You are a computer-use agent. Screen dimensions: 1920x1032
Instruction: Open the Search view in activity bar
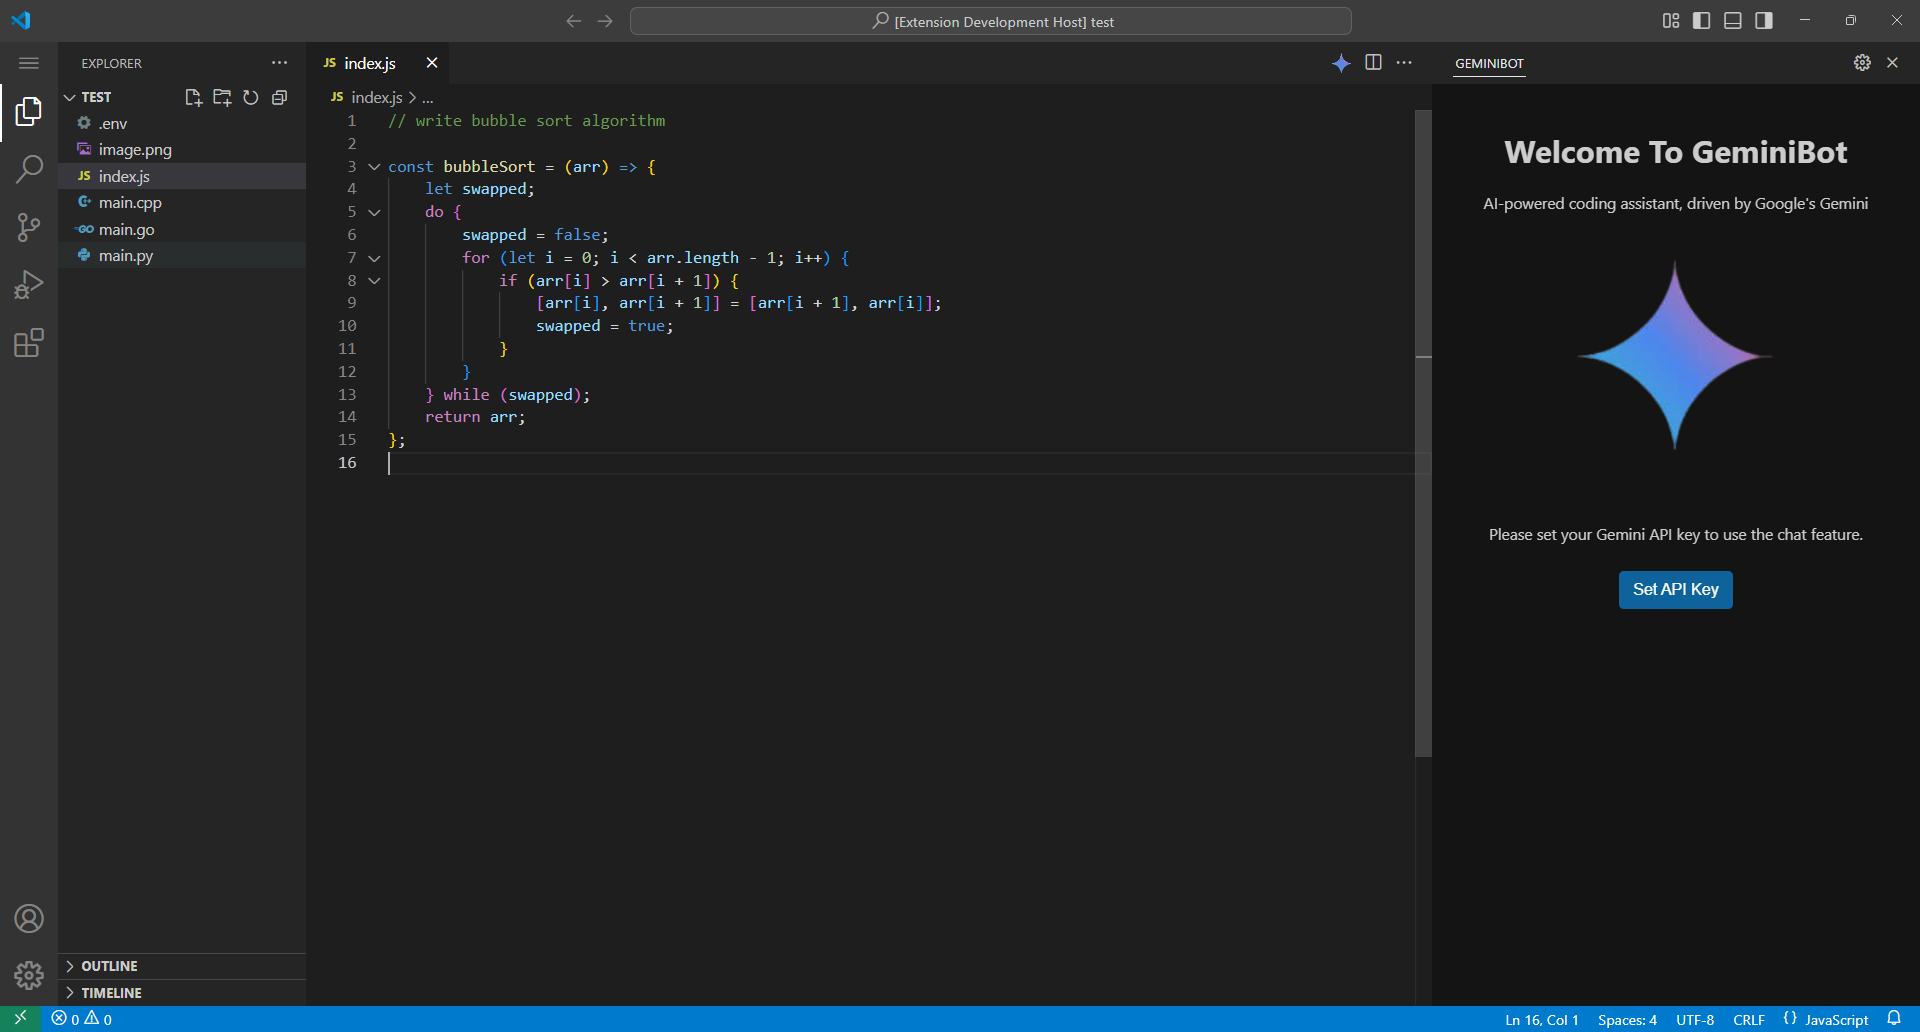[29, 169]
